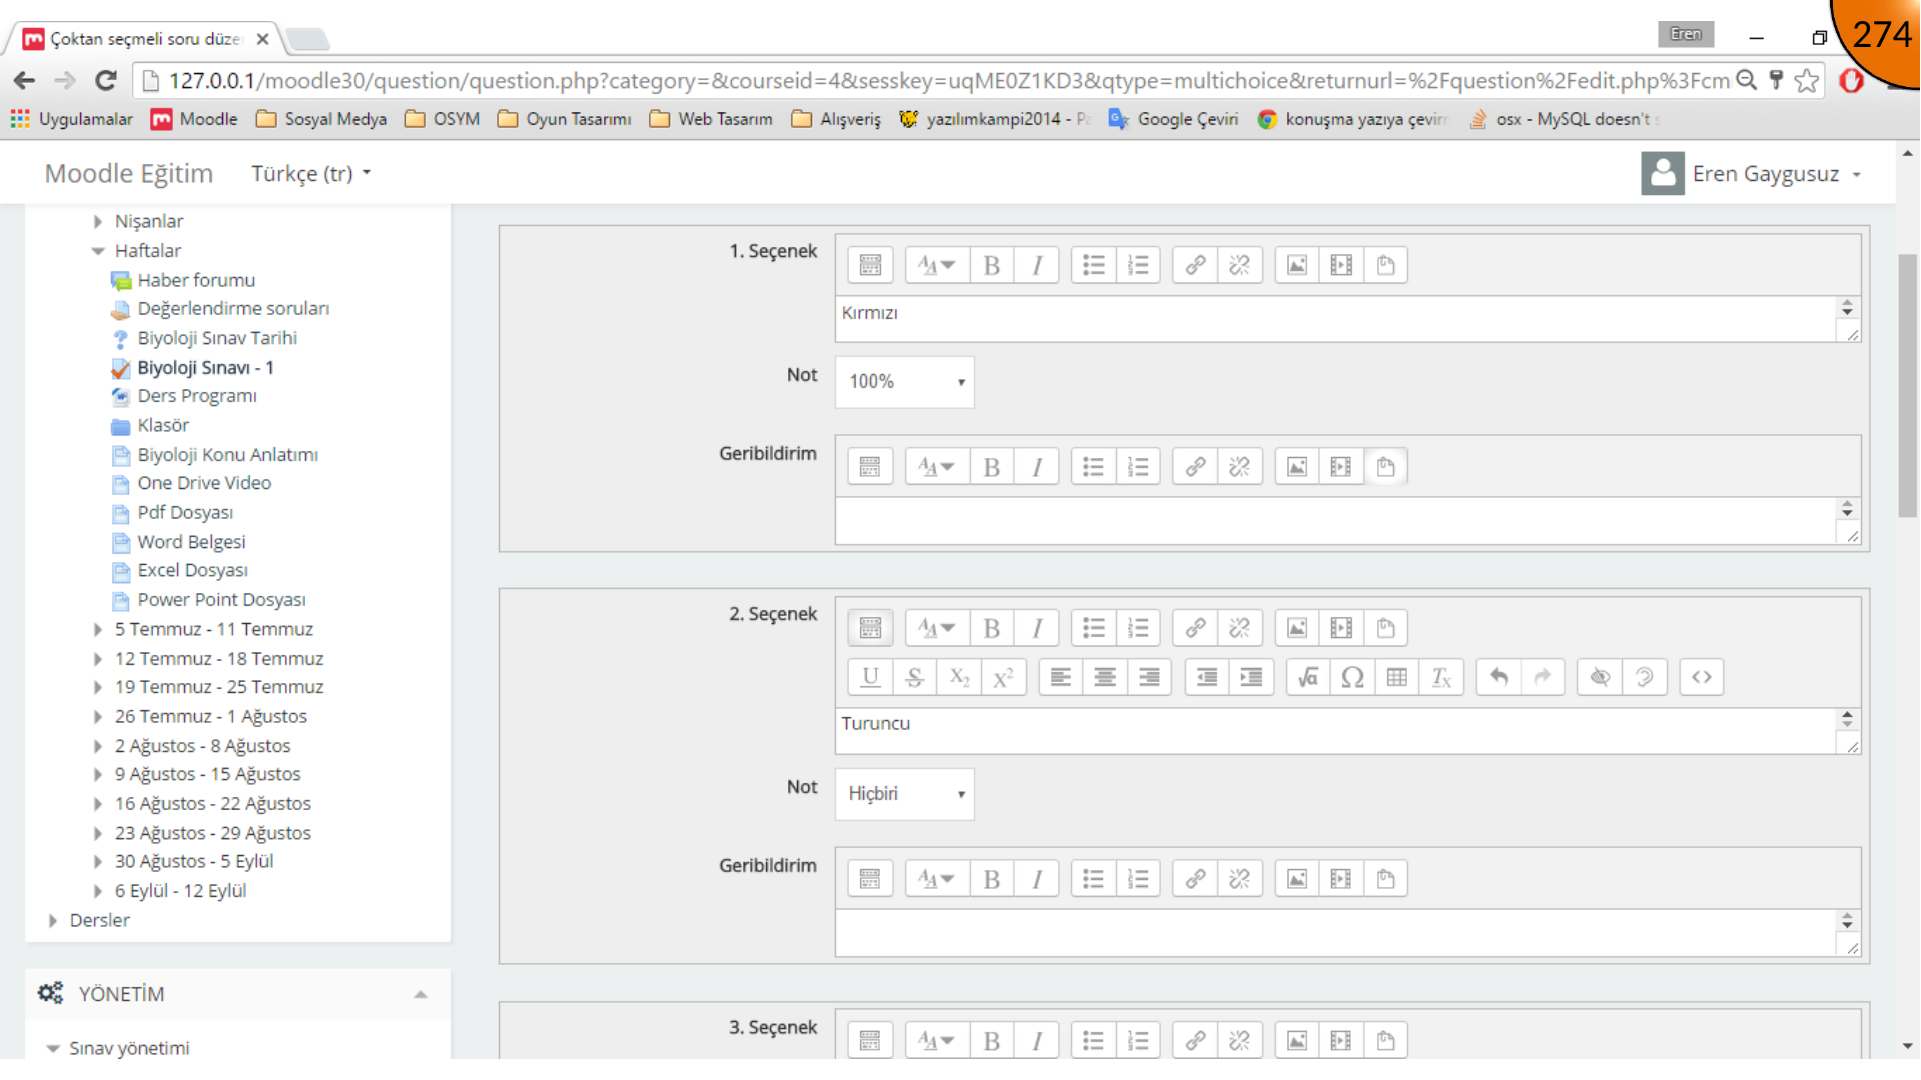Viewport: 1921px width, 1080px height.
Task: Open the HTML source view in 2. Seçenek editor
Action: pos(1702,677)
